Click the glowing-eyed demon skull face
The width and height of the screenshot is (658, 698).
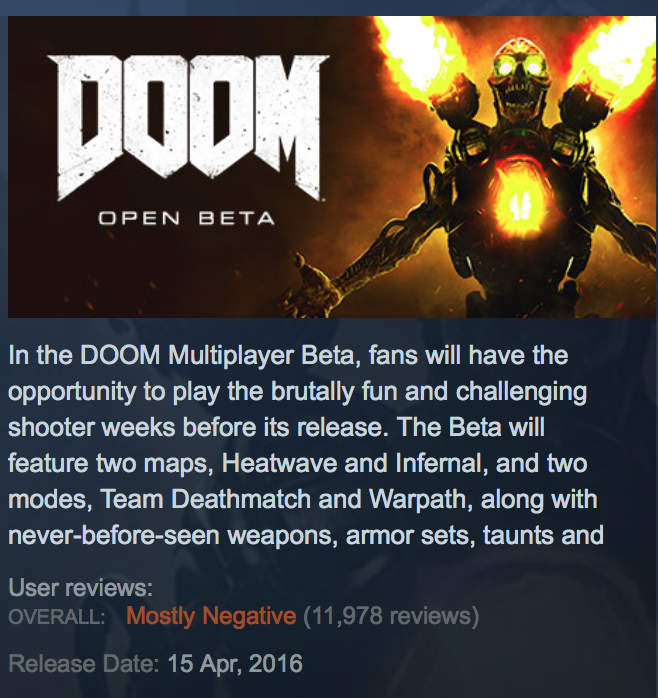(x=519, y=76)
